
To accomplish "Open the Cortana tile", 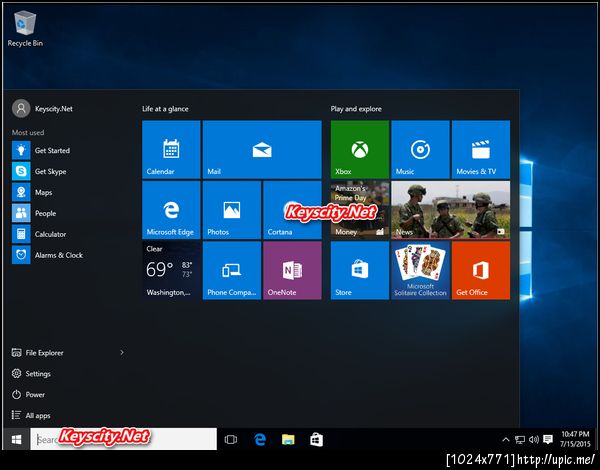I will 292,210.
